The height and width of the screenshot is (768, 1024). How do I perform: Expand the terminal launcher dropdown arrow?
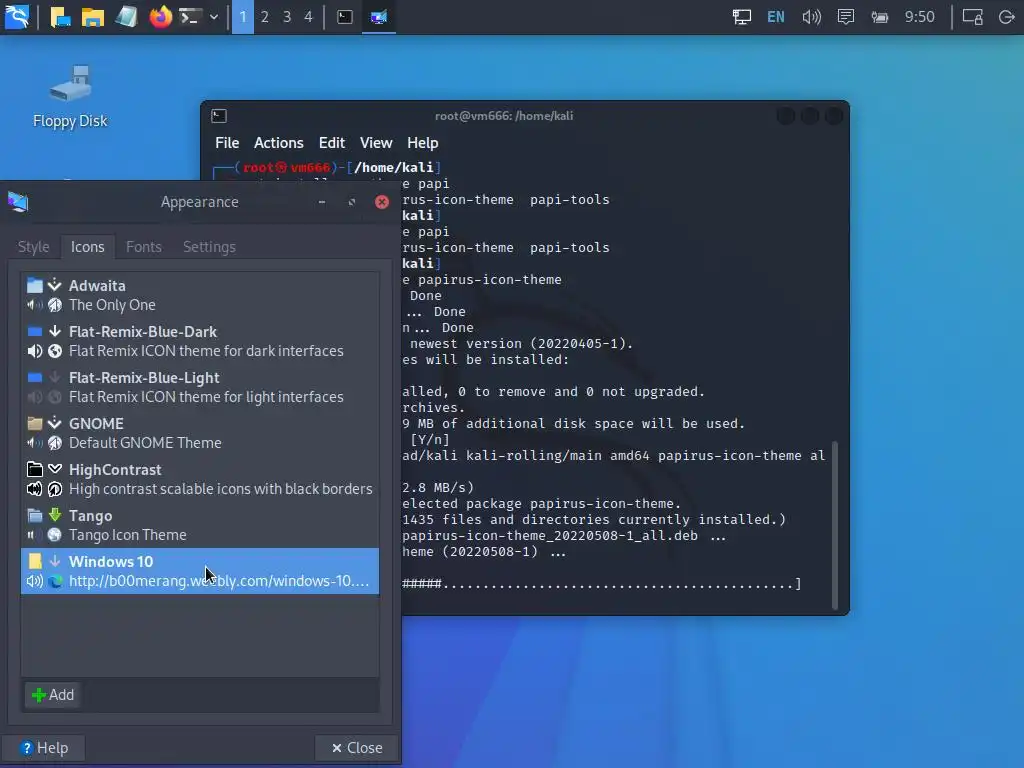pyautogui.click(x=214, y=17)
